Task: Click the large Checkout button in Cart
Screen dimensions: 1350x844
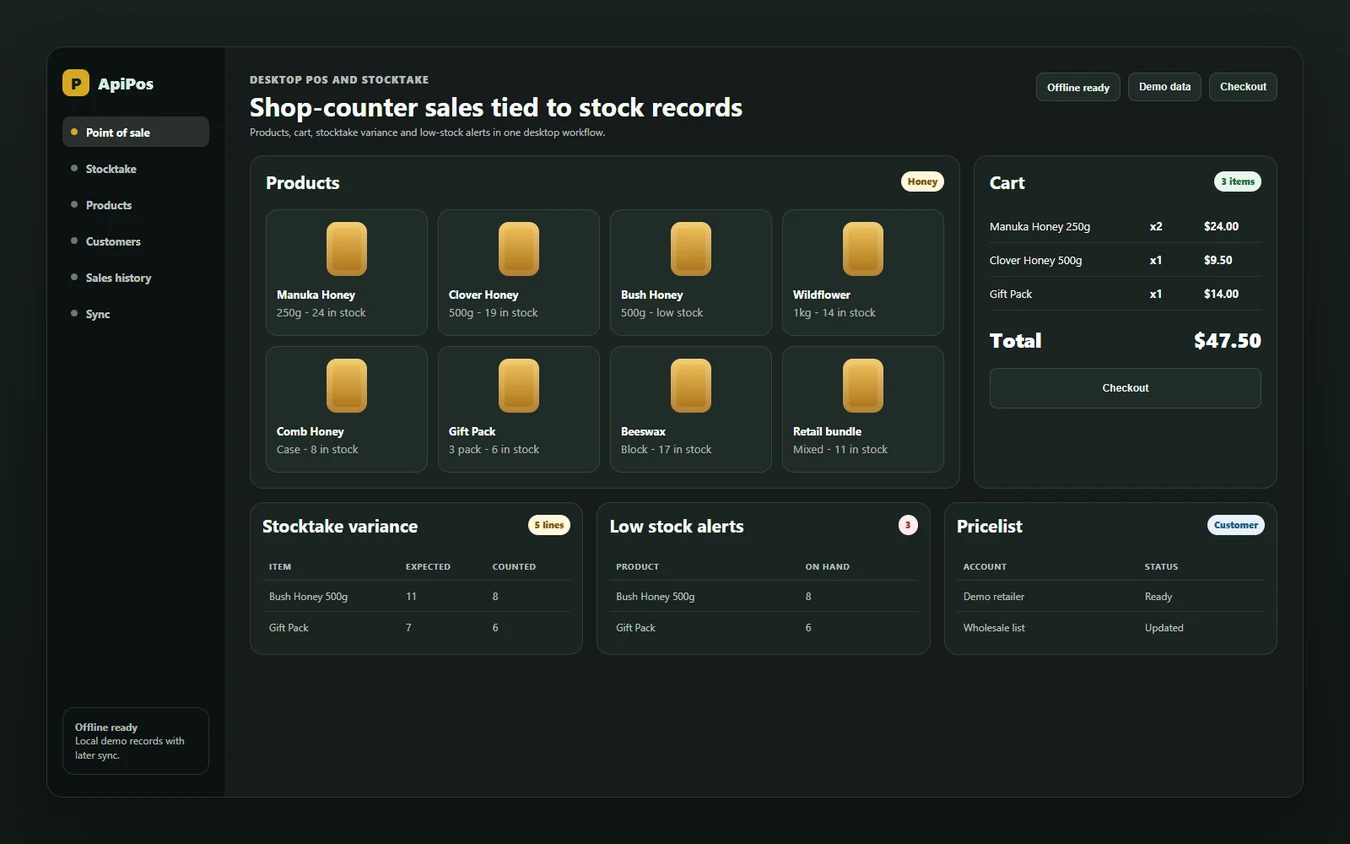Action: click(1125, 388)
